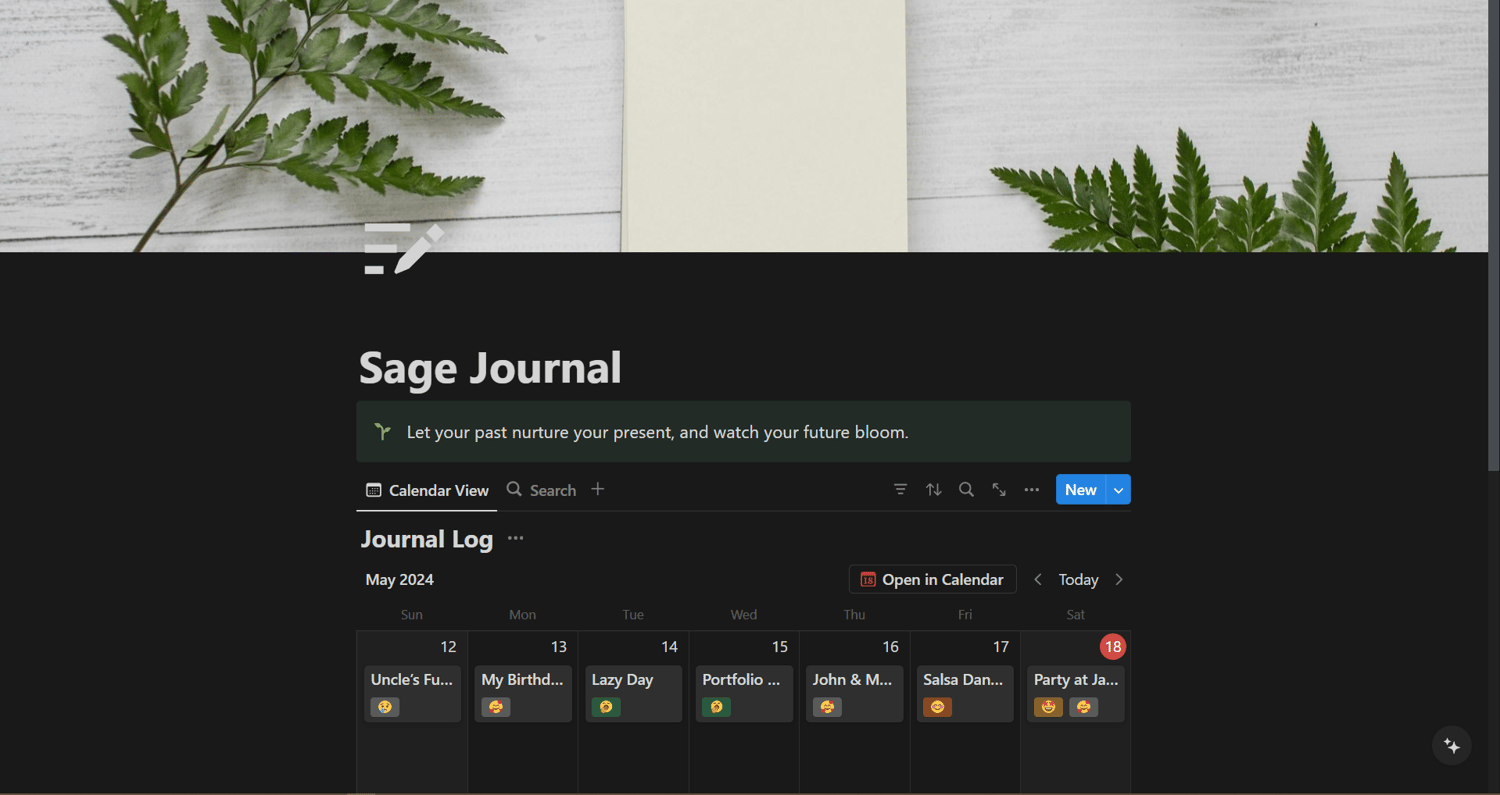This screenshot has height=795, width=1500.
Task: Click the May 2024 month label
Action: [400, 580]
